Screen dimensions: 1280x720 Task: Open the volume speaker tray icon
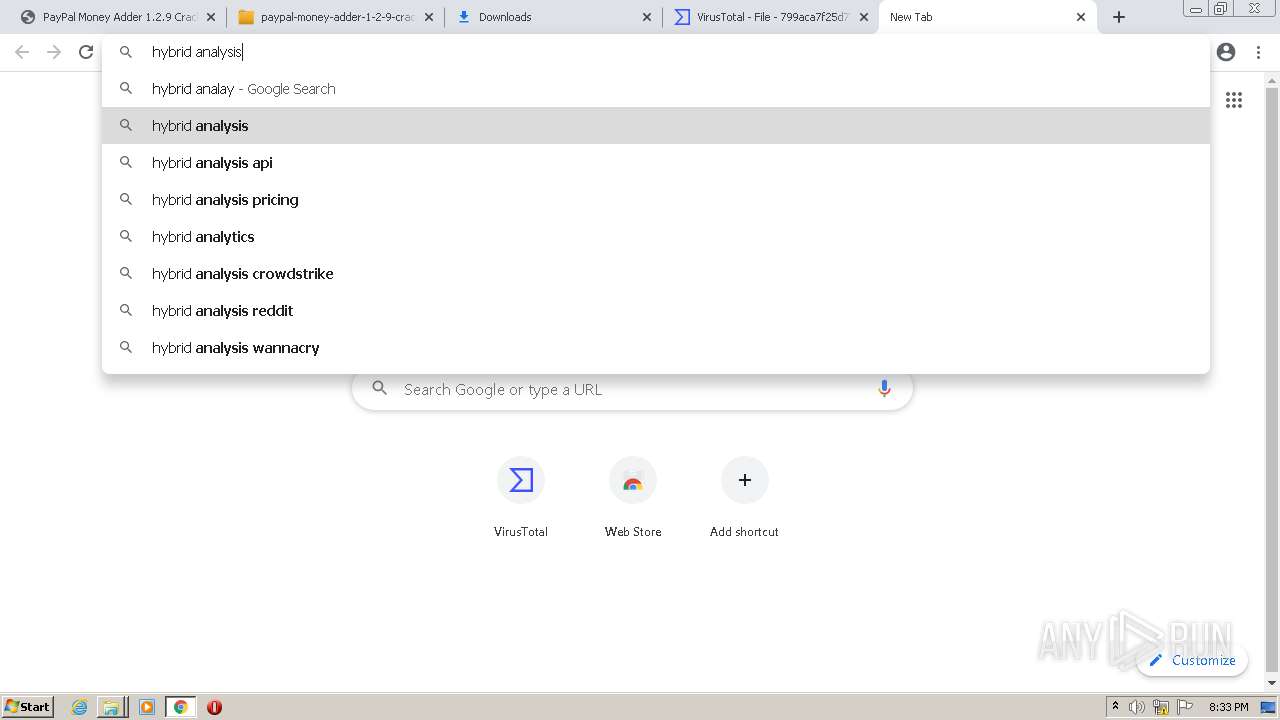1137,707
